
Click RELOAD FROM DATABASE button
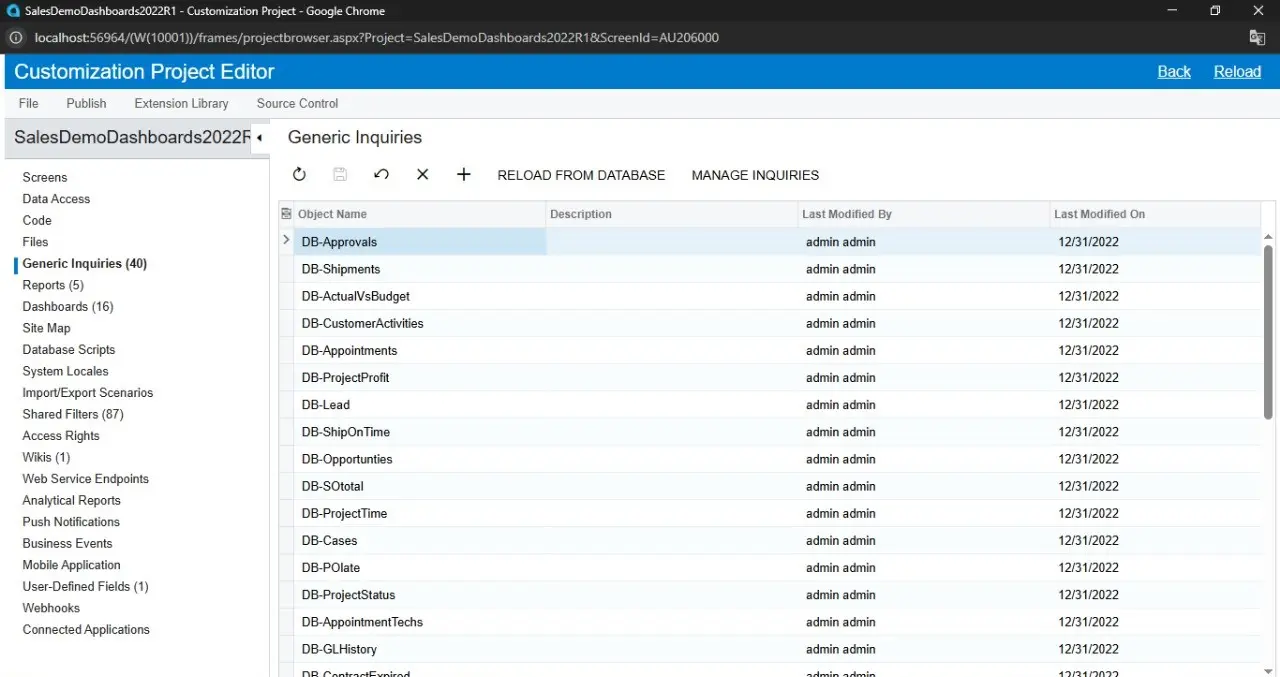pos(581,175)
